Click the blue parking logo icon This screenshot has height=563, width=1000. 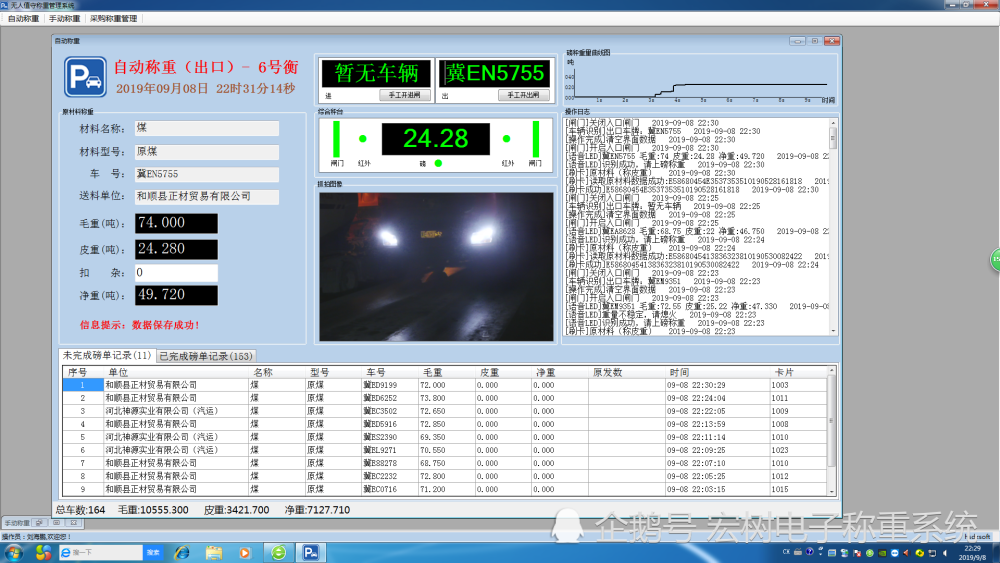point(85,77)
